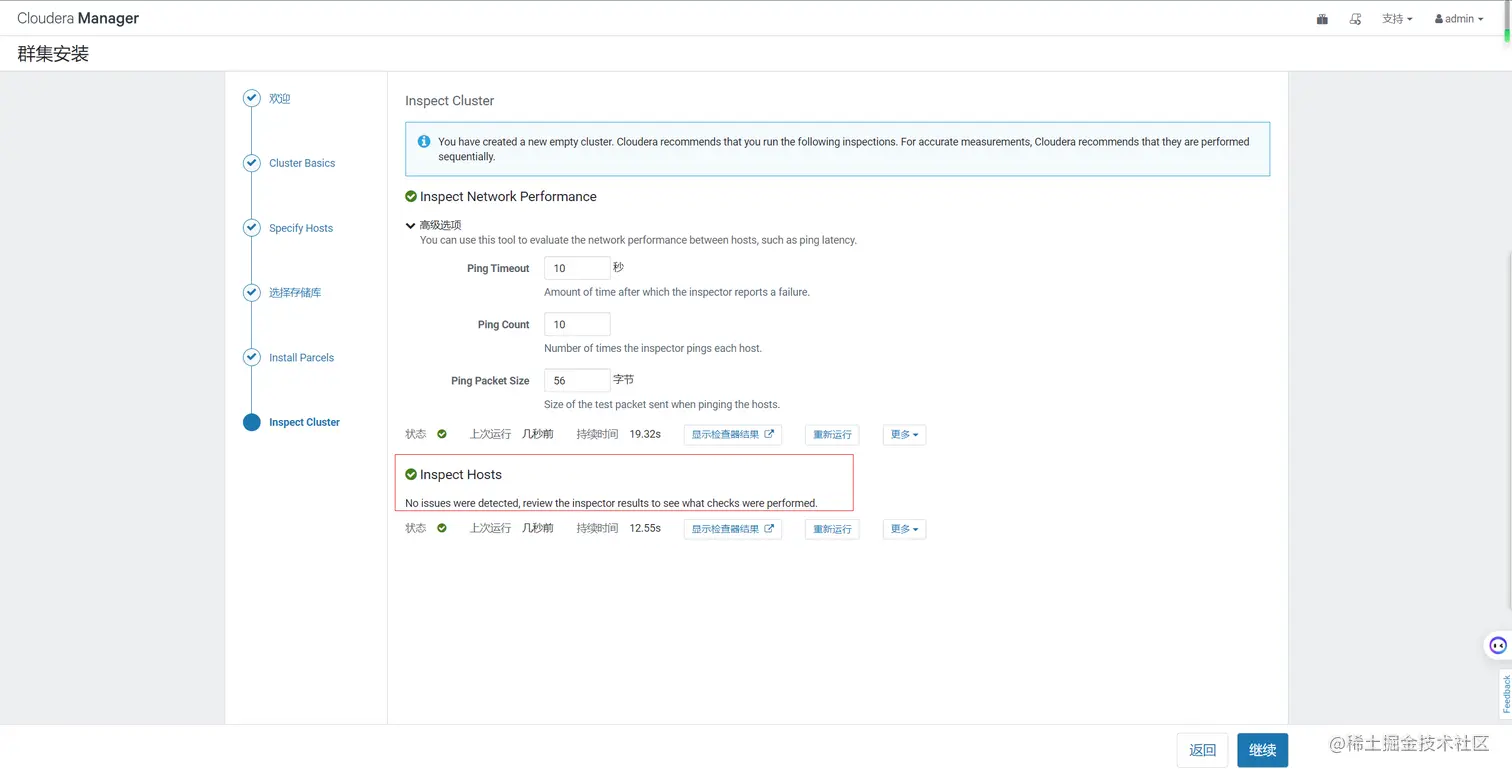Open the admin user menu

point(1459,19)
